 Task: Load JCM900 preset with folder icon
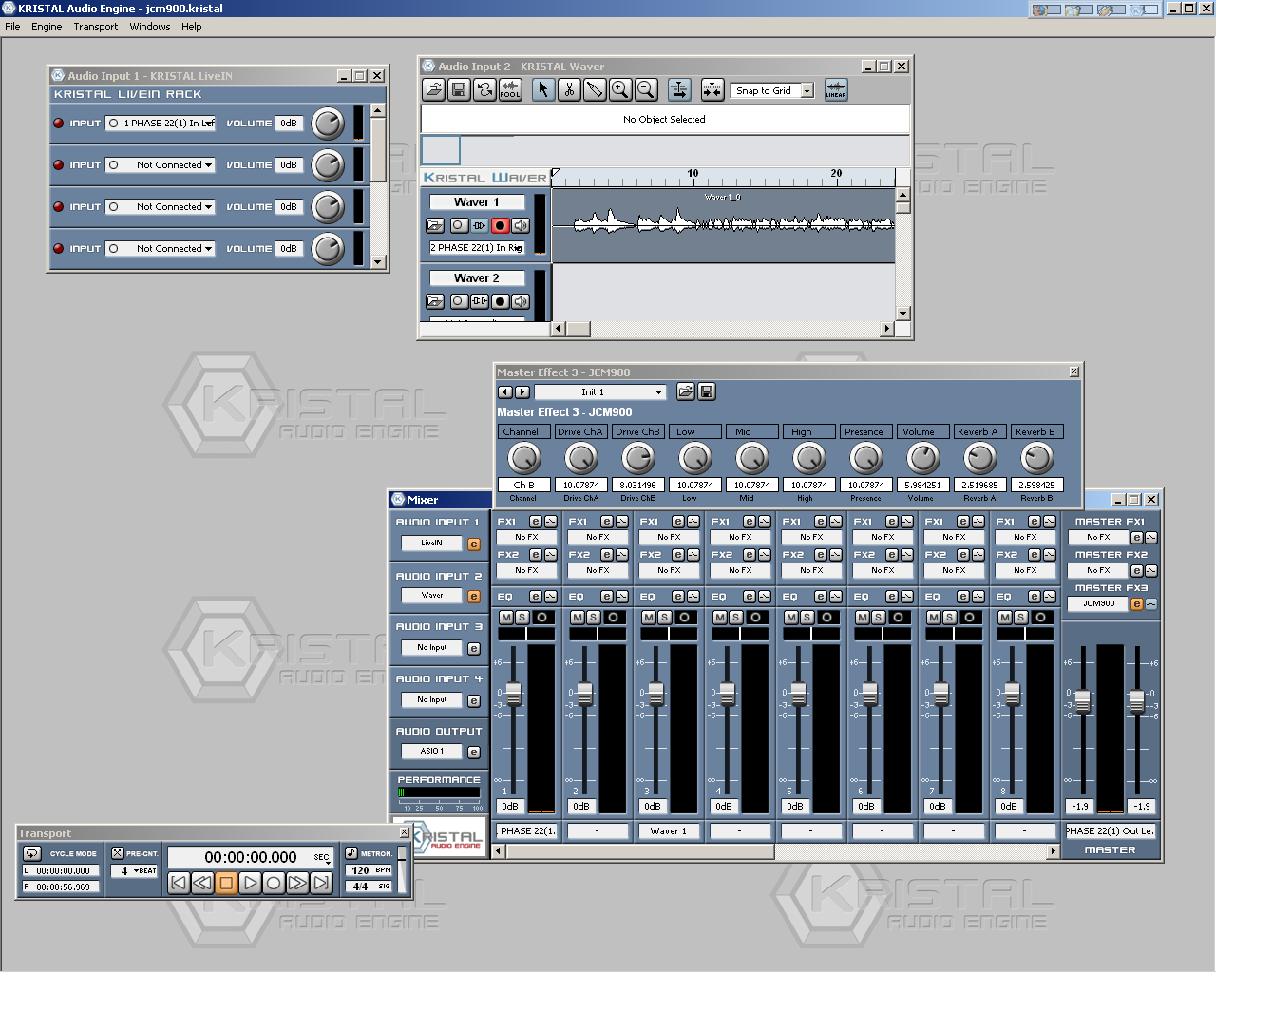[x=685, y=392]
